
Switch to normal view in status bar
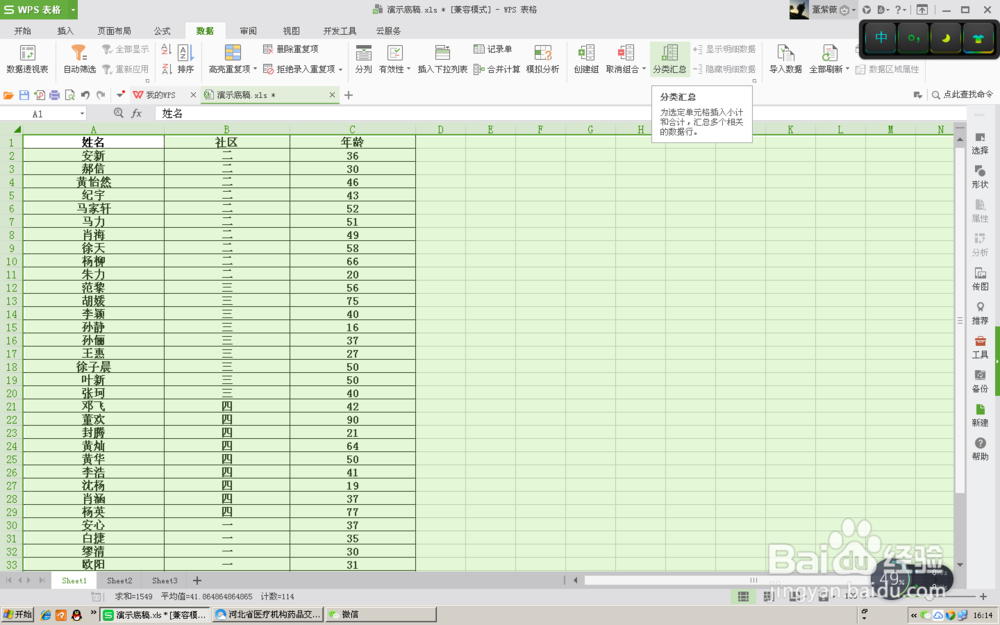pos(743,596)
